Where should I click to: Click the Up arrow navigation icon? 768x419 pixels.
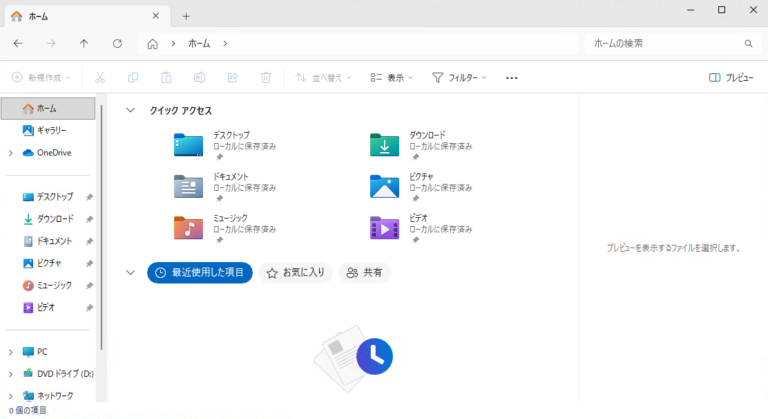[x=84, y=44]
